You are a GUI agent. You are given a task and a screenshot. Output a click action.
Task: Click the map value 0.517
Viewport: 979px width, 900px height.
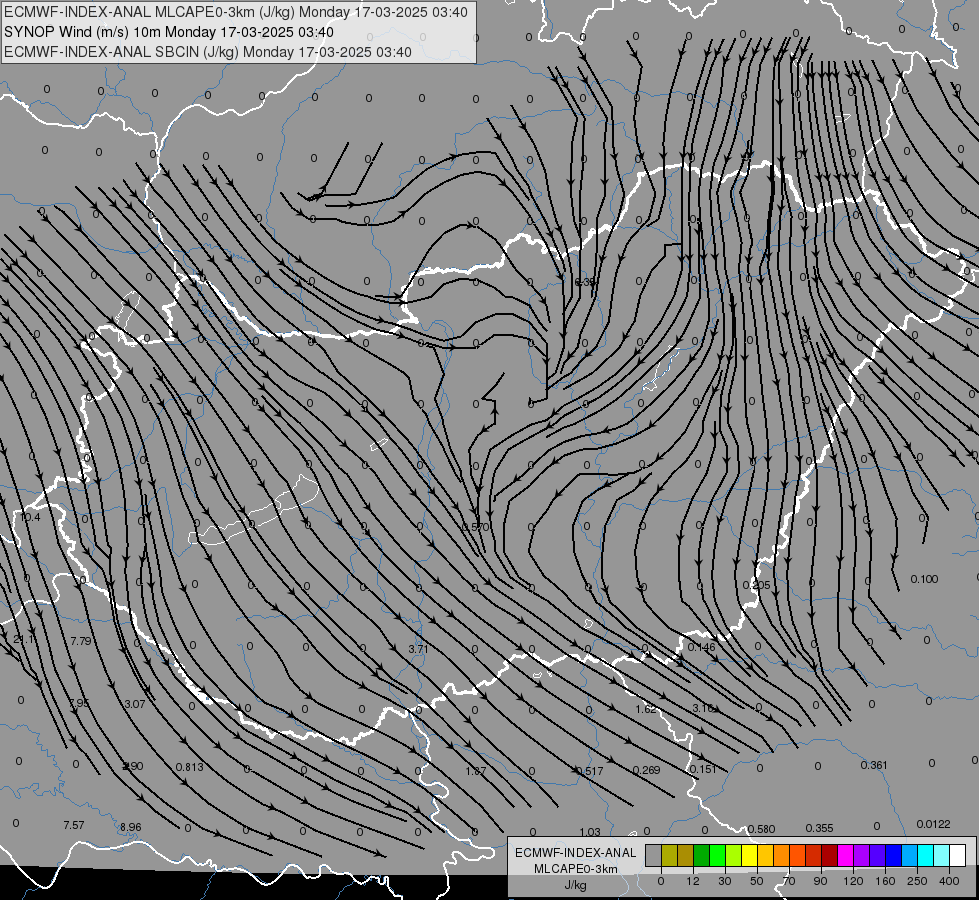click(590, 771)
